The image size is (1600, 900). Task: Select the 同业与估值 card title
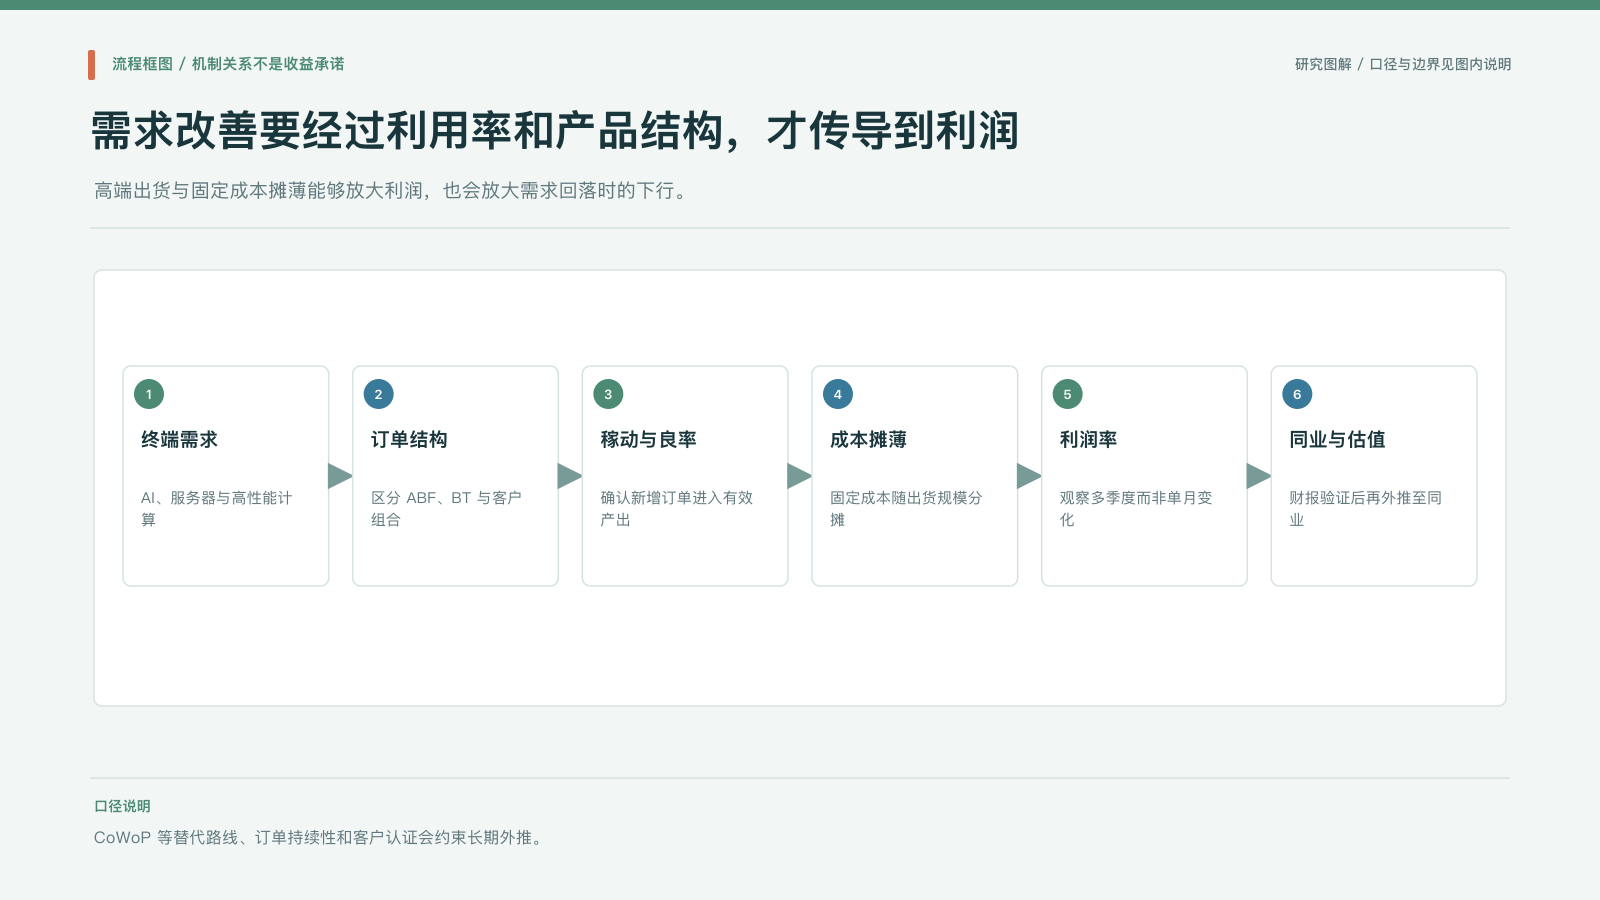(x=1337, y=440)
